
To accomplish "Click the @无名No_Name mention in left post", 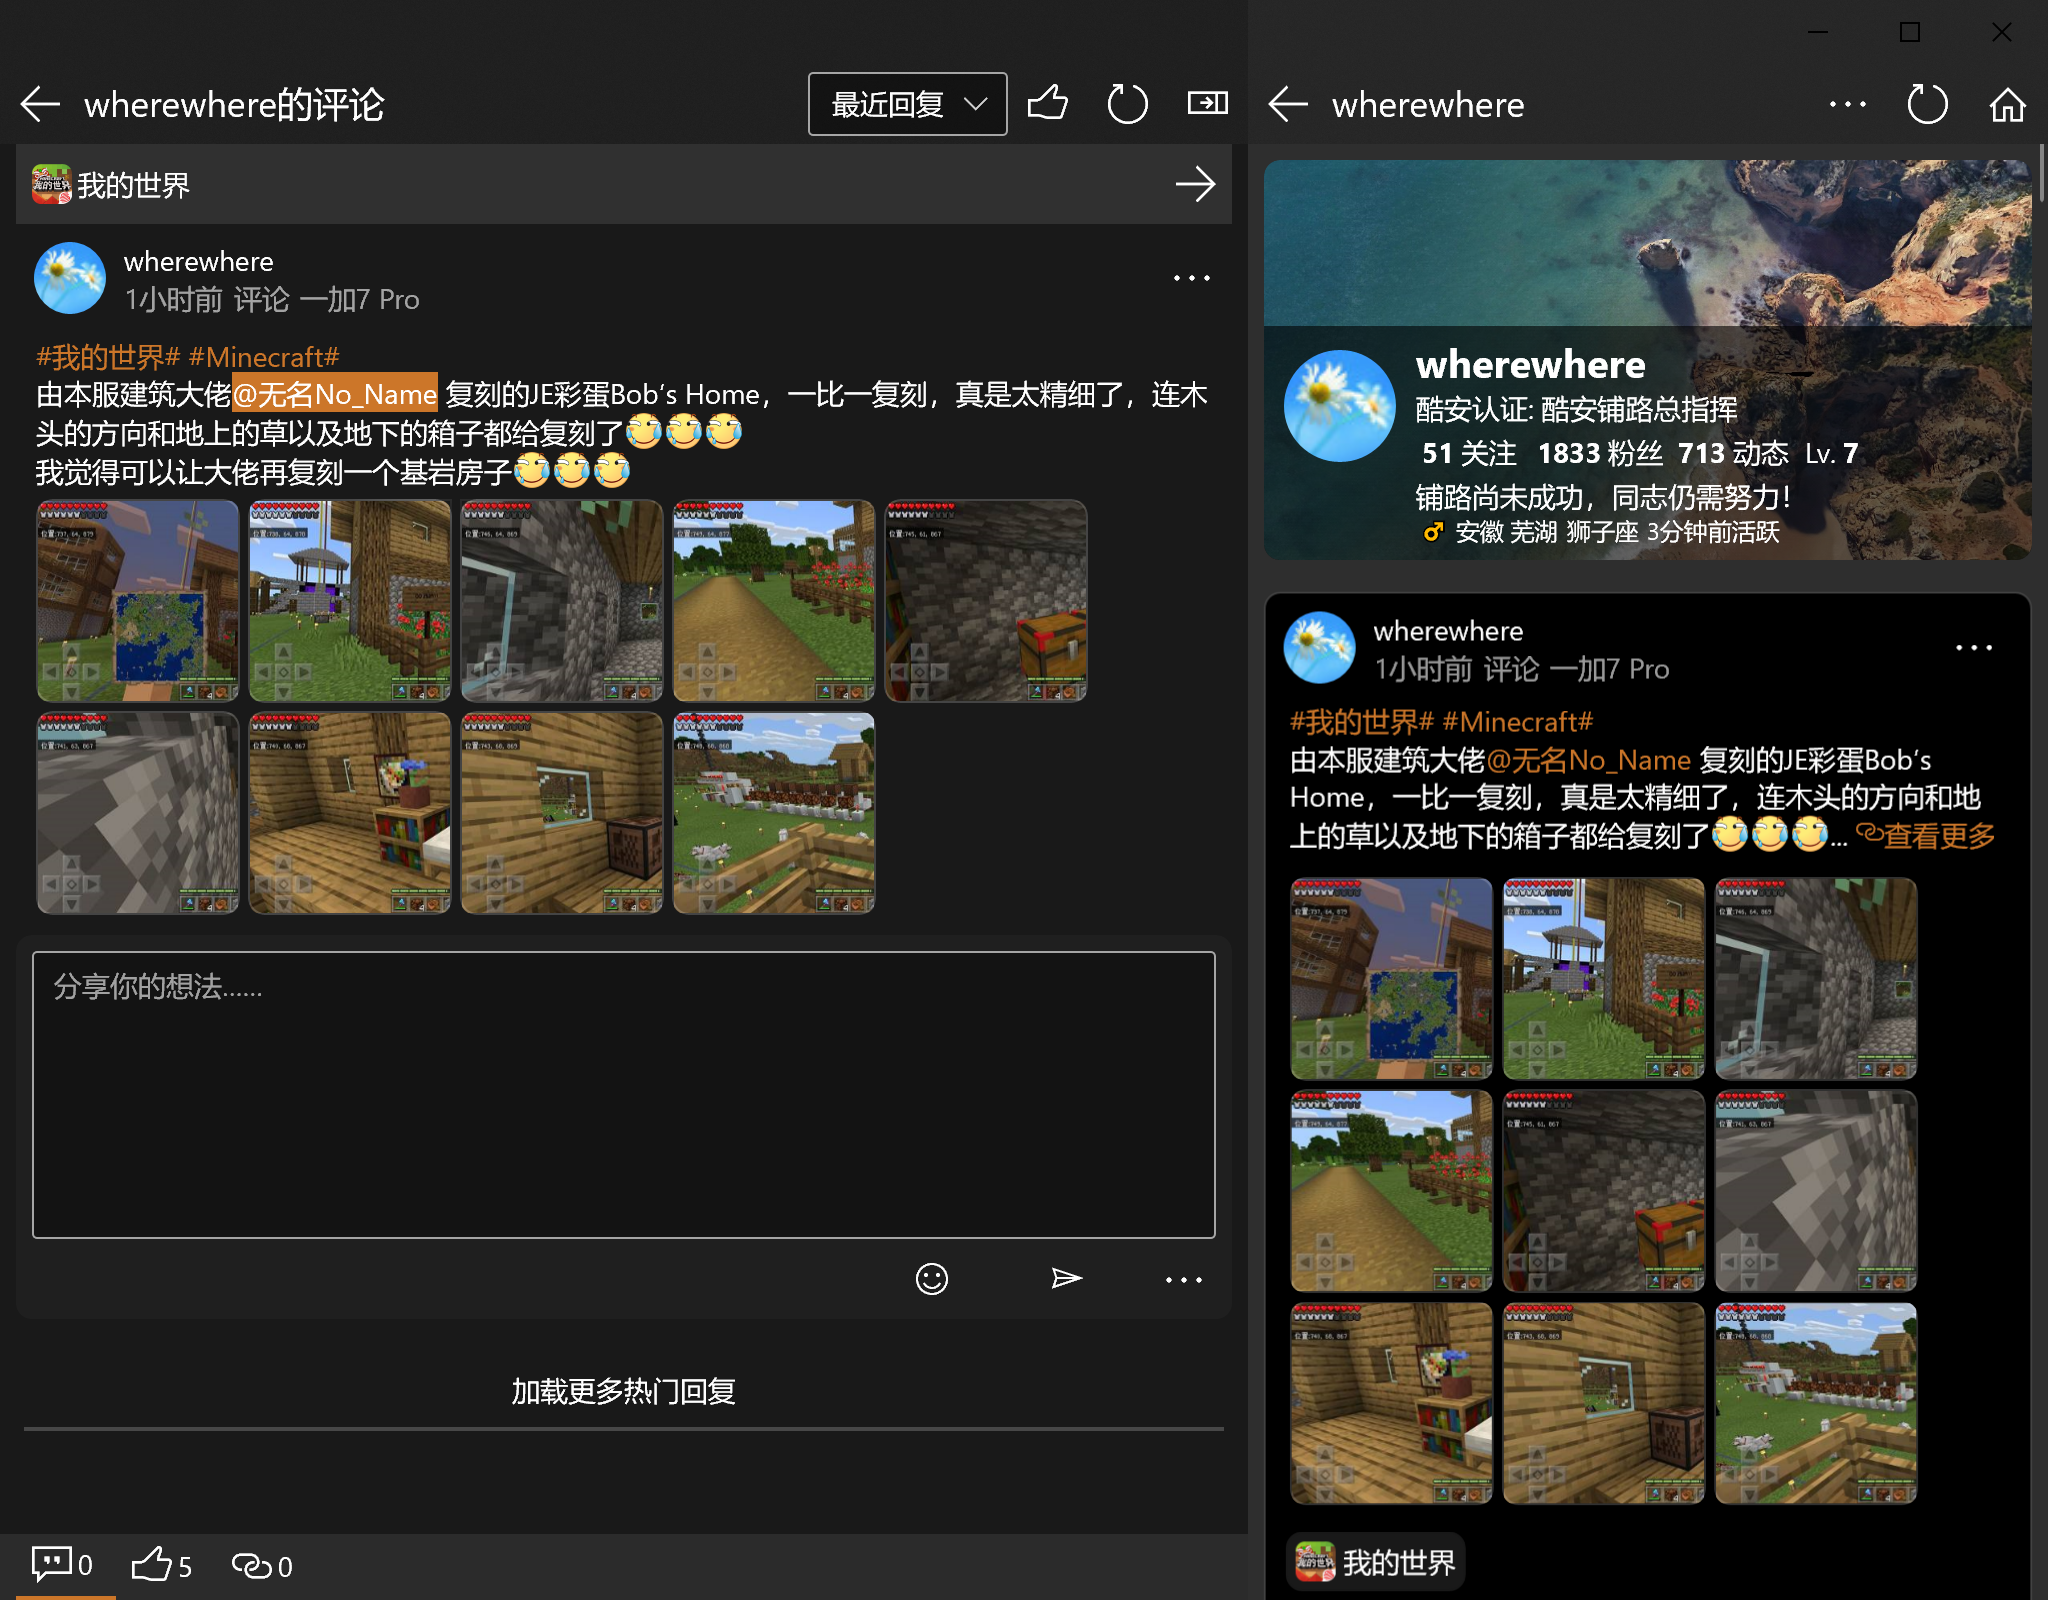I will coord(335,394).
